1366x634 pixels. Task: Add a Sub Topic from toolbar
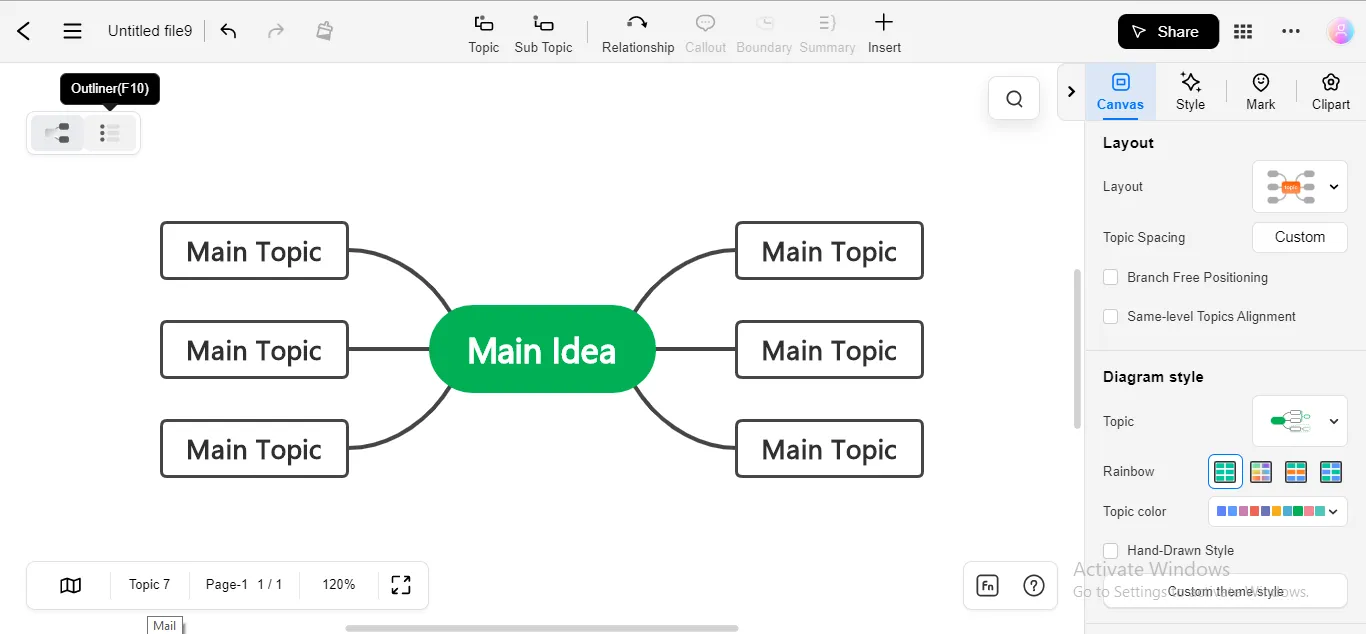click(x=543, y=34)
